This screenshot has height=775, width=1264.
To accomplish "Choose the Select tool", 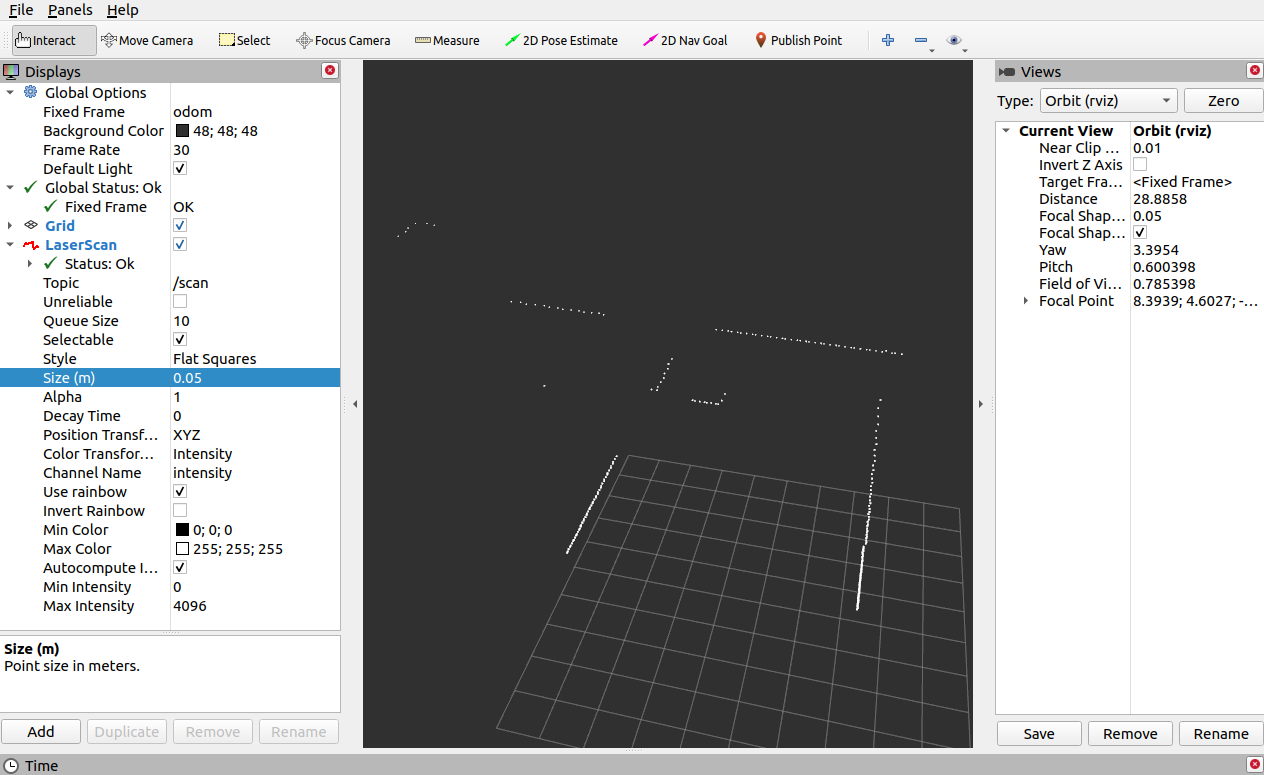I will pyautogui.click(x=244, y=40).
